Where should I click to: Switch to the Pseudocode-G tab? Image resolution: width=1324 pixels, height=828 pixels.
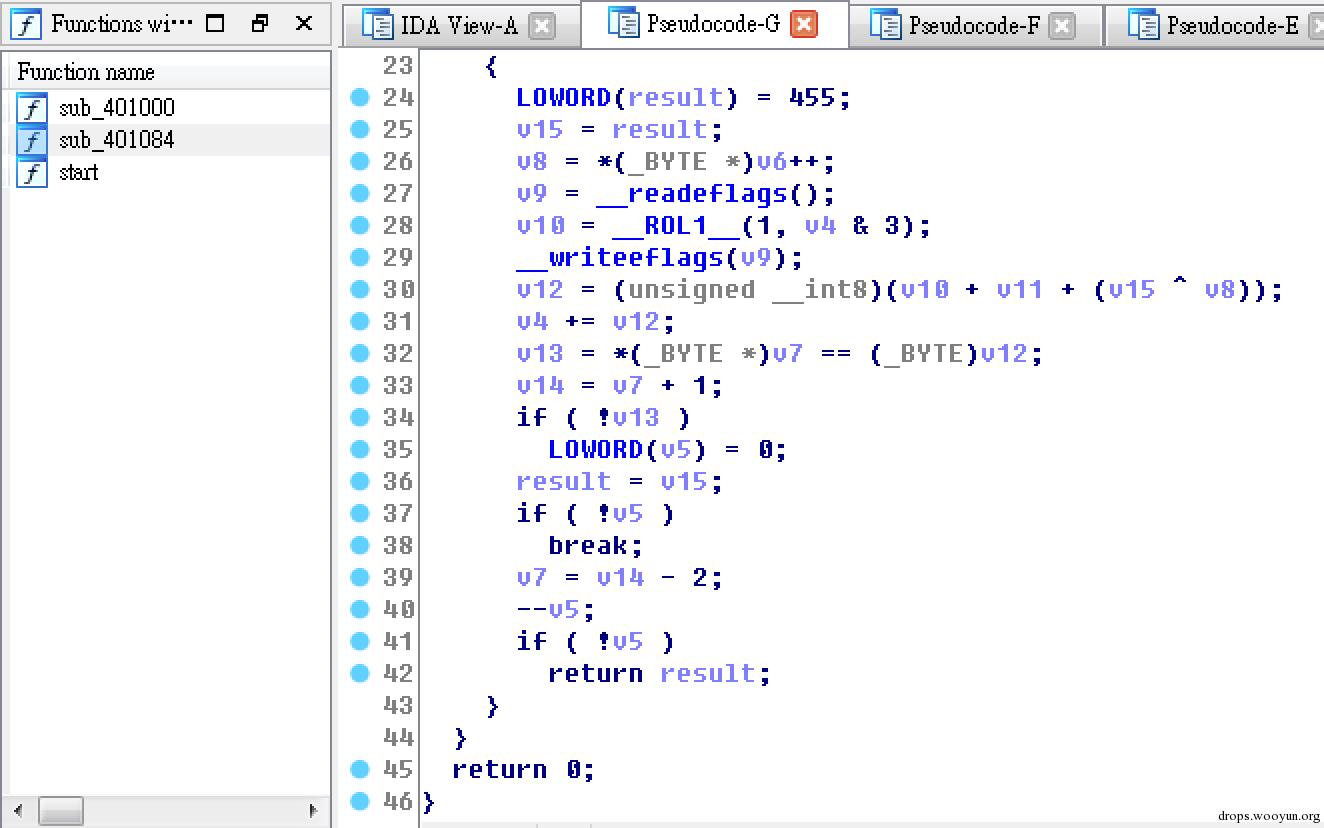713,24
